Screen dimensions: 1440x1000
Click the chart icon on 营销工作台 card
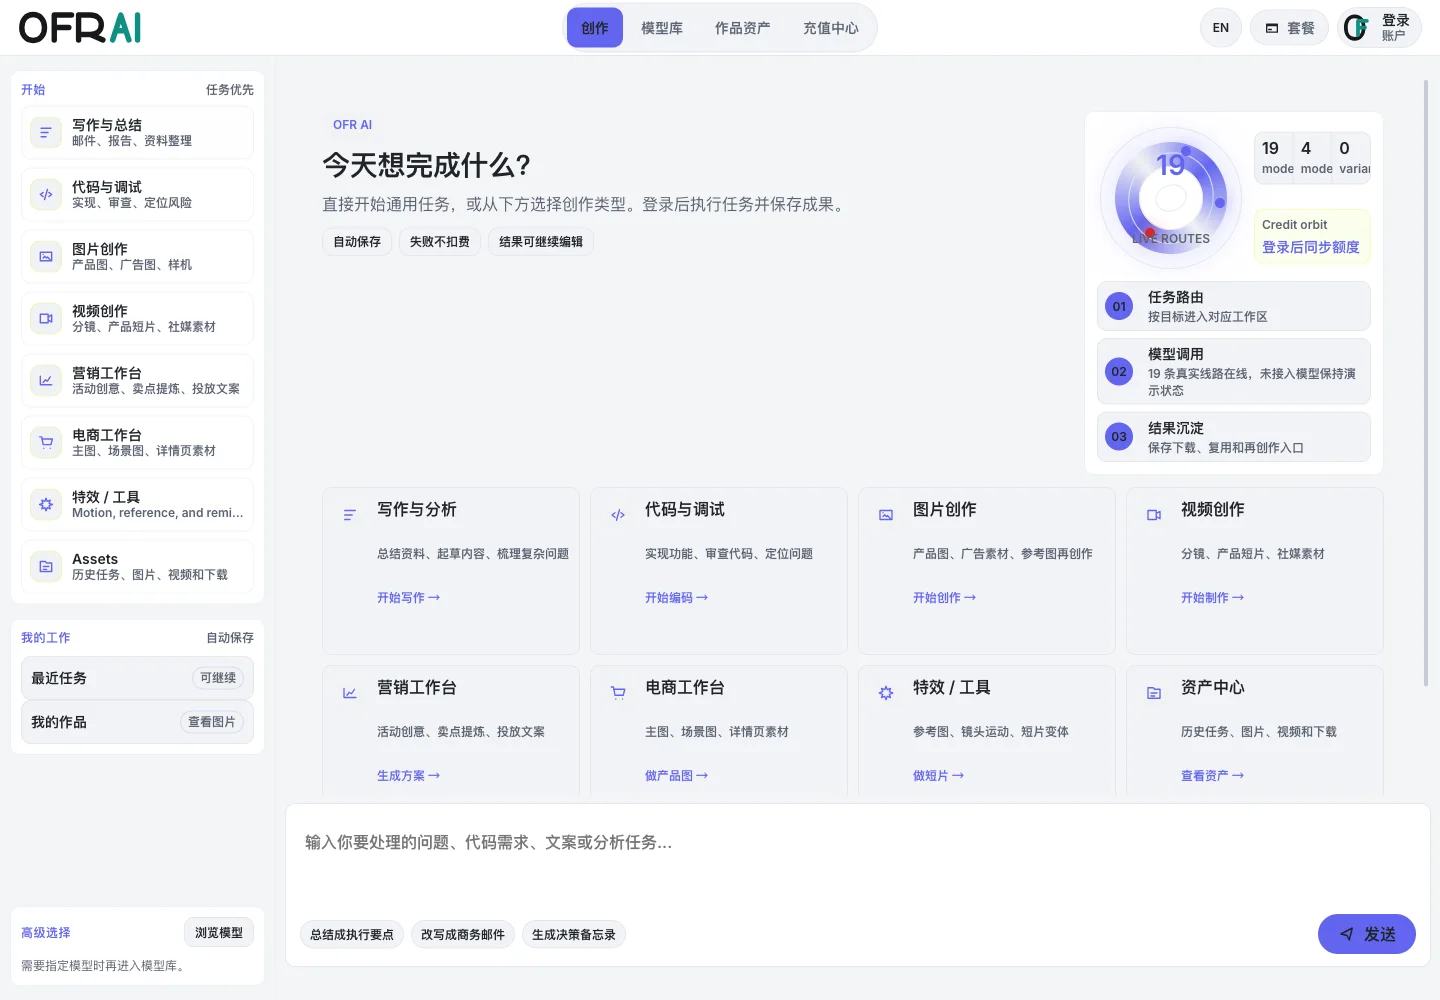(350, 693)
